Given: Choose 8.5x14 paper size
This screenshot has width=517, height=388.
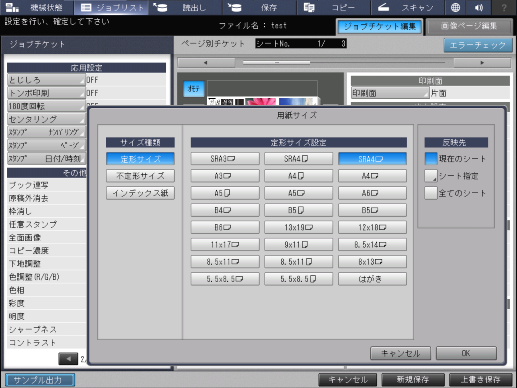Looking at the screenshot, I should (373, 244).
